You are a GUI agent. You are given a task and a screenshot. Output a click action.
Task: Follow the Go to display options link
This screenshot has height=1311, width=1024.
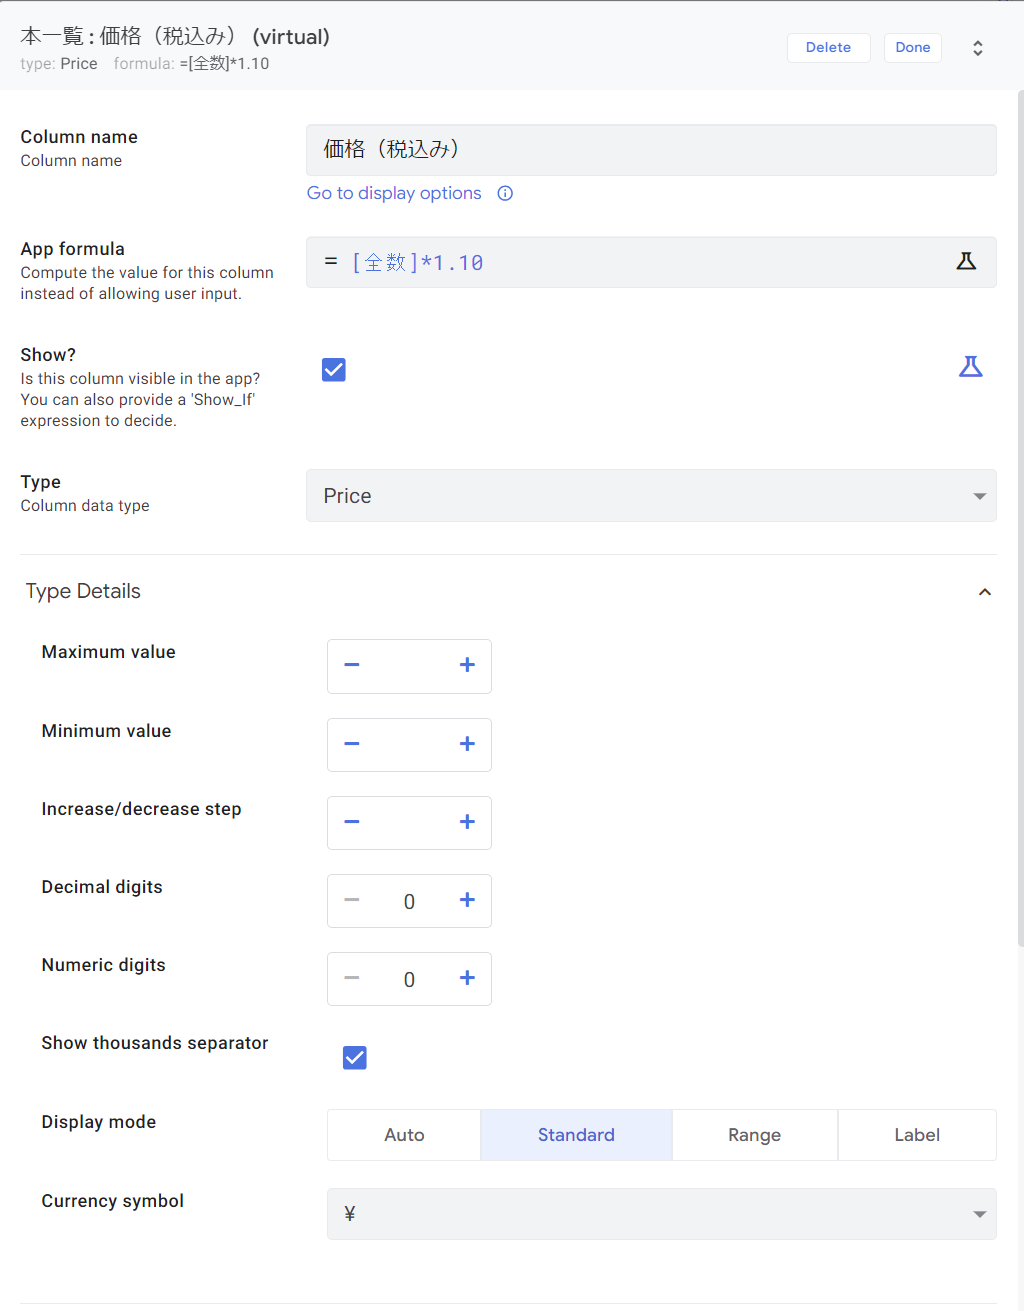point(394,194)
